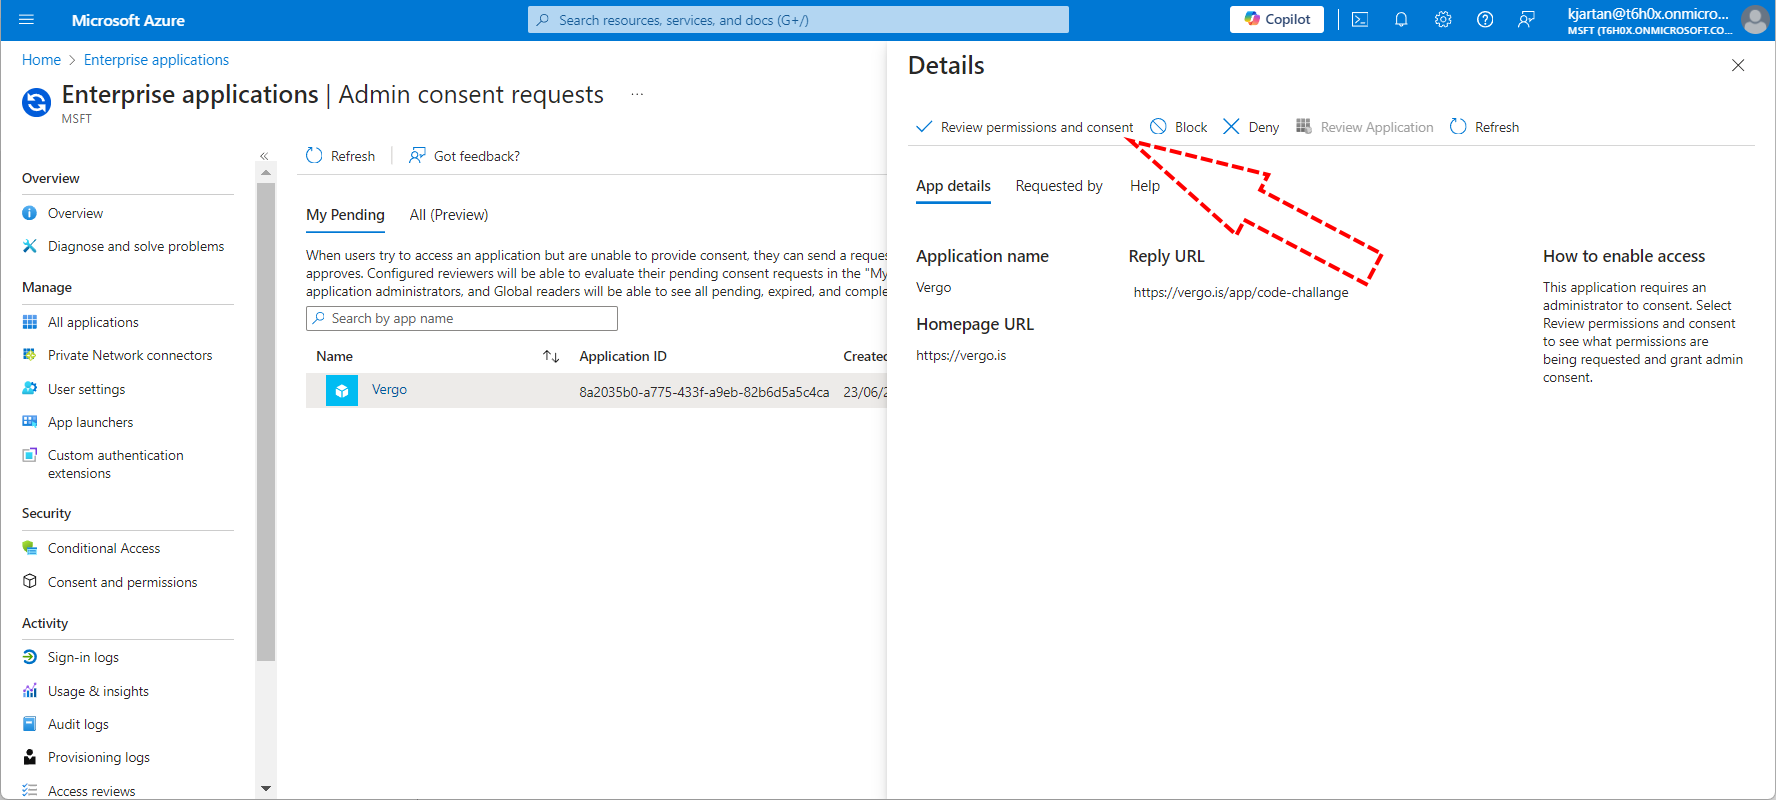This screenshot has height=800, width=1776.
Task: Click the Vergo app icon in the list
Action: 342,390
